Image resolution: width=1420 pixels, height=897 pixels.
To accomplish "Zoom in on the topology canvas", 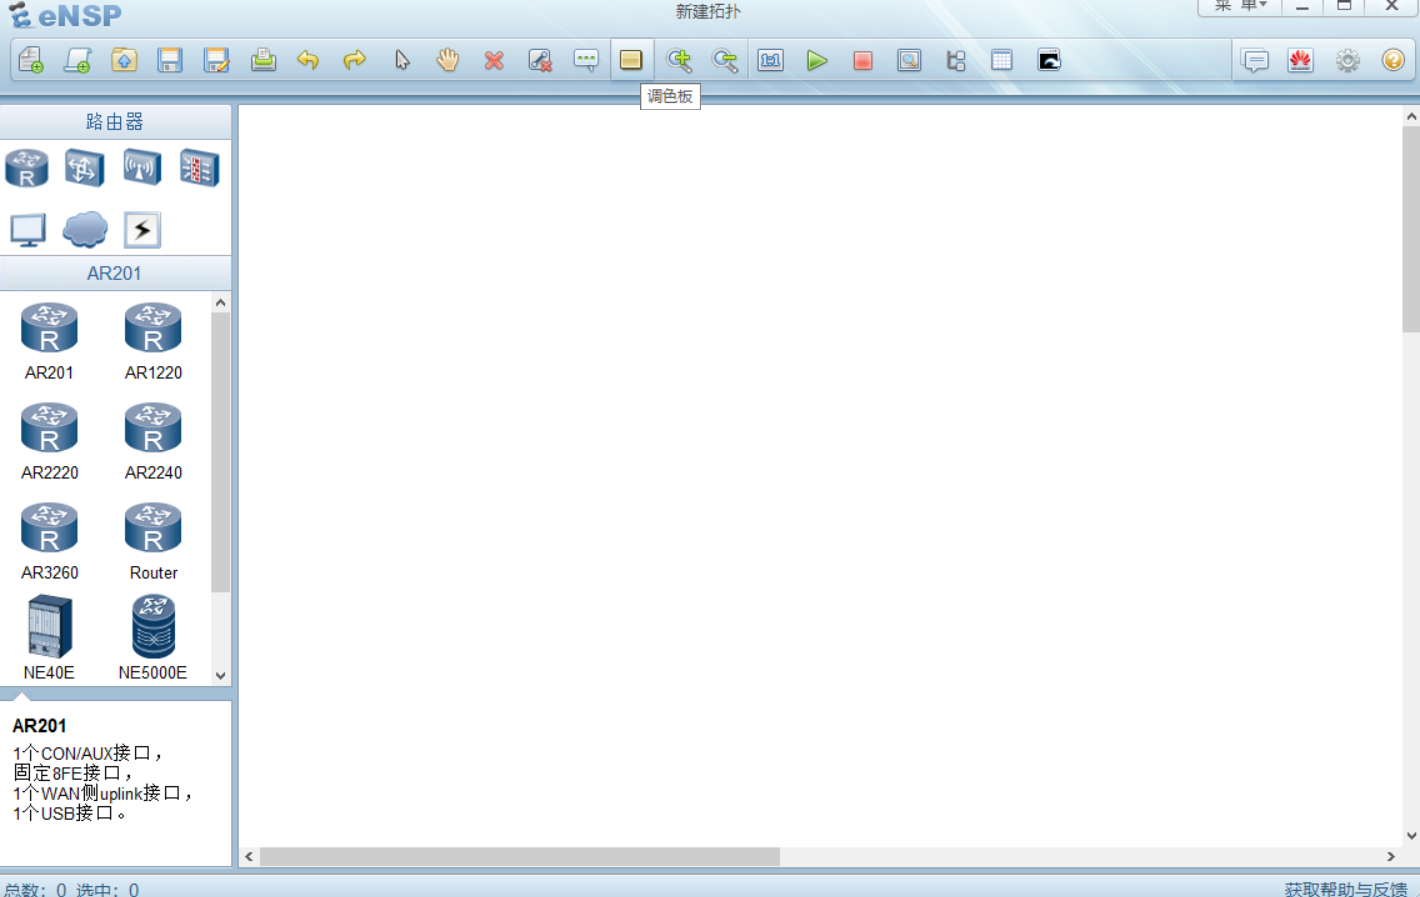I will click(679, 60).
